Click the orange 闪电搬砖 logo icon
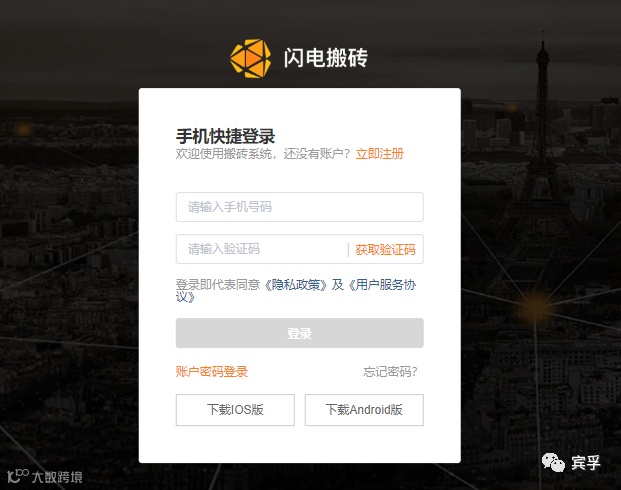The width and height of the screenshot is (621, 490). (x=251, y=58)
